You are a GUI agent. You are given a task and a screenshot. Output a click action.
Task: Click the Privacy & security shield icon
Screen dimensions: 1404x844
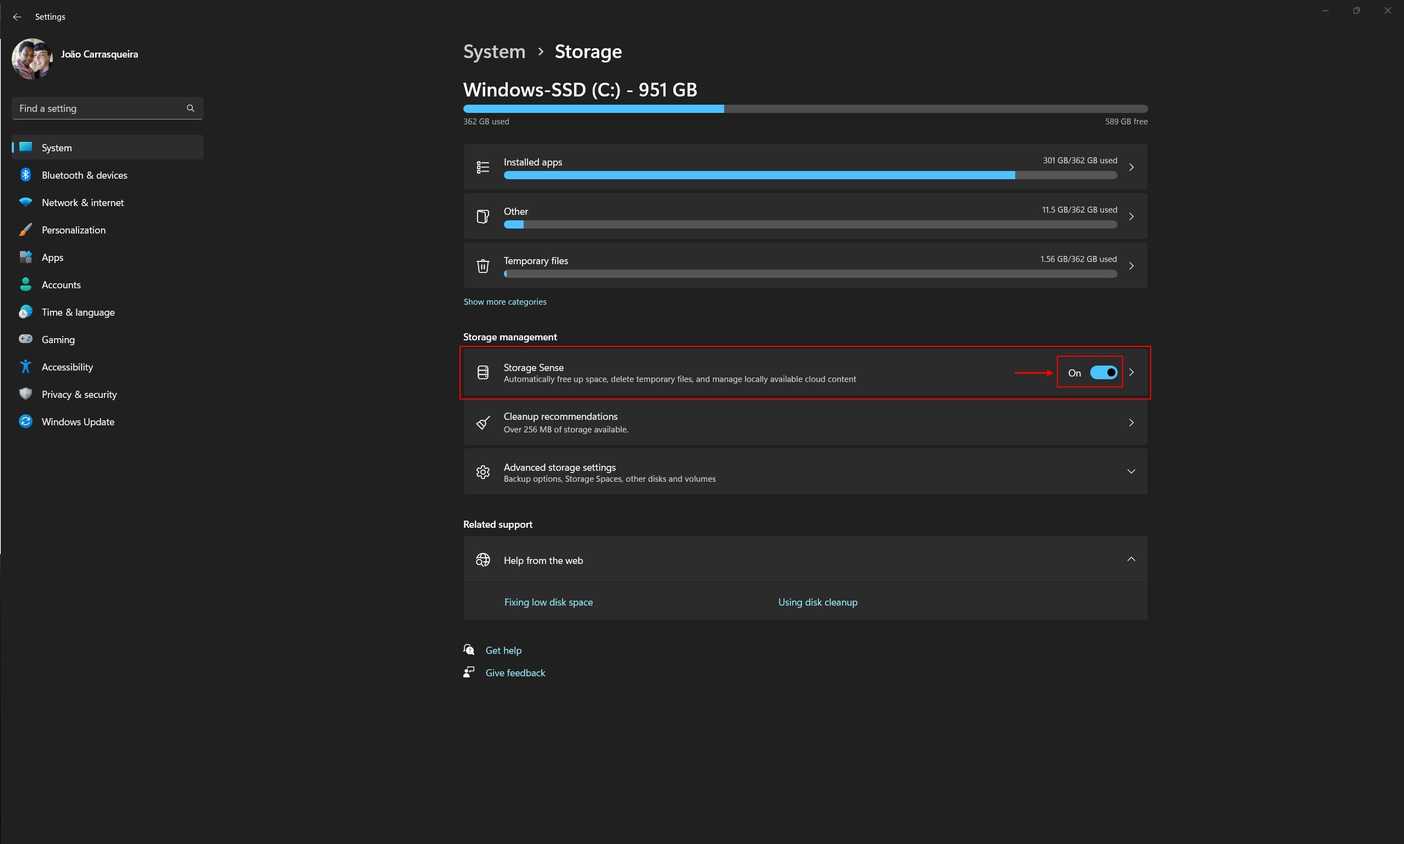26,394
